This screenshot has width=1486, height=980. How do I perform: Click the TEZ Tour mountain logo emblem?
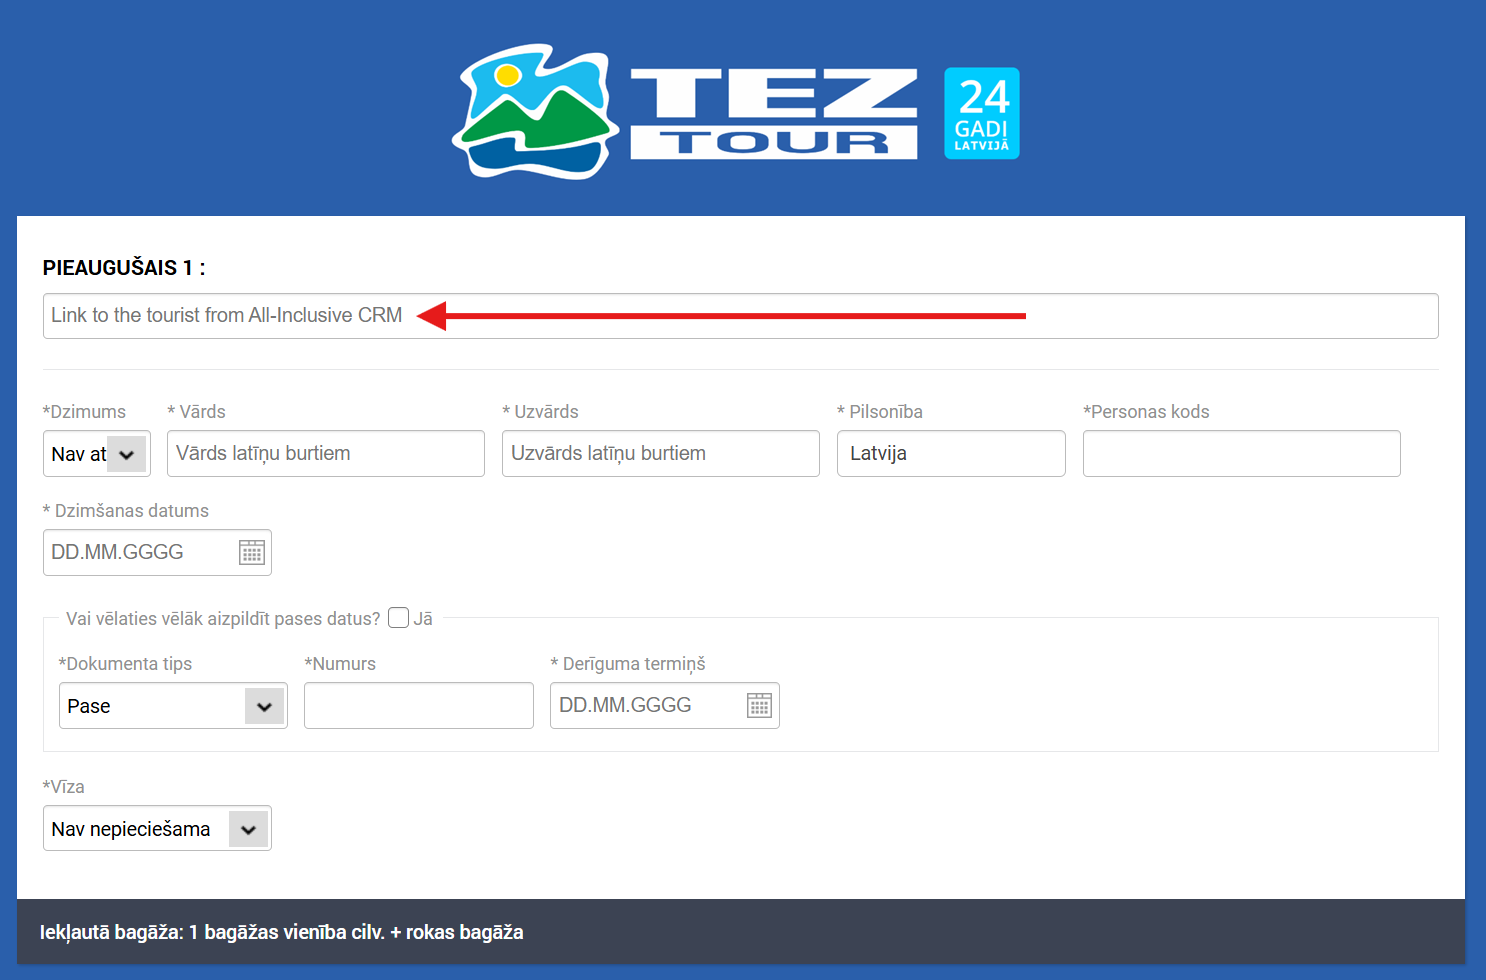tap(535, 112)
